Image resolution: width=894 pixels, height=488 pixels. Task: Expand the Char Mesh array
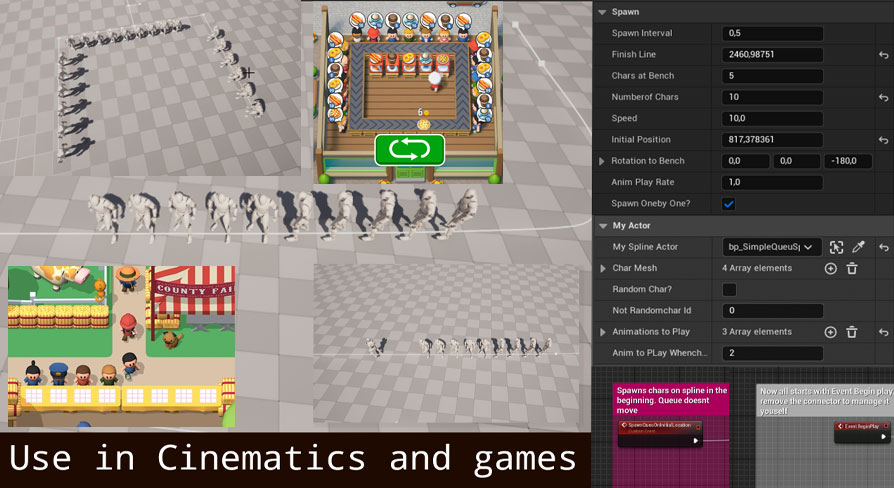tap(603, 269)
